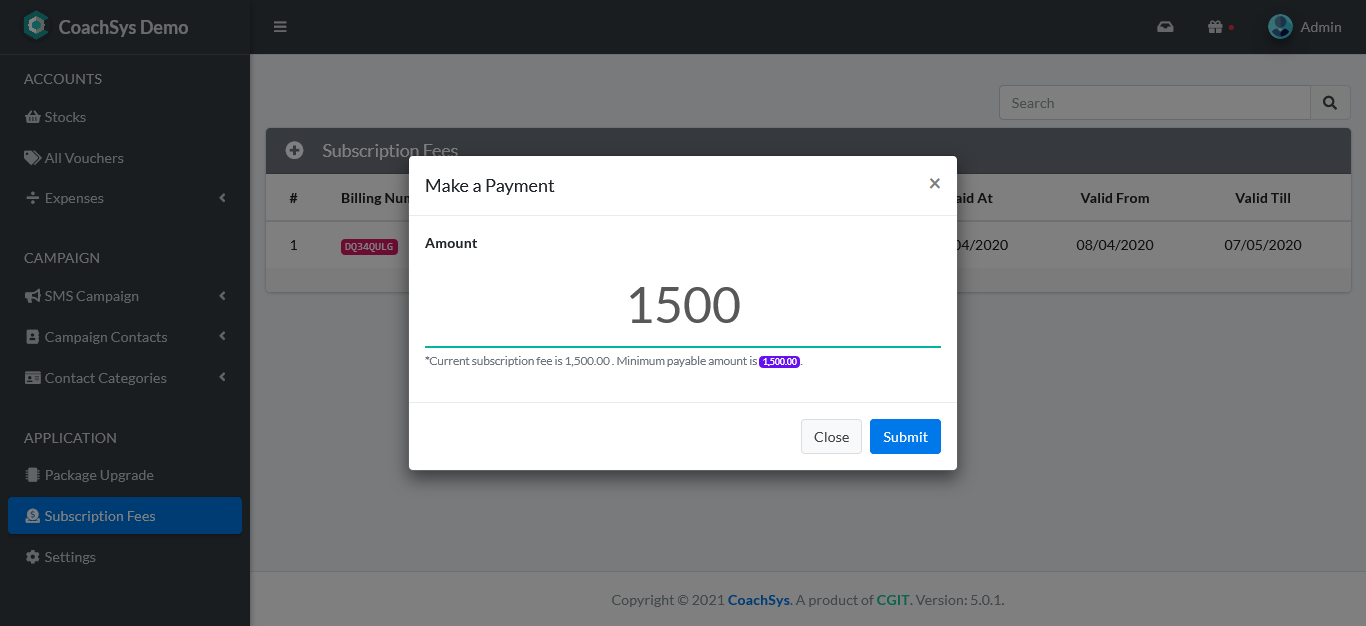Open Stocks in the sidebar
This screenshot has height=626, width=1366.
click(65, 117)
